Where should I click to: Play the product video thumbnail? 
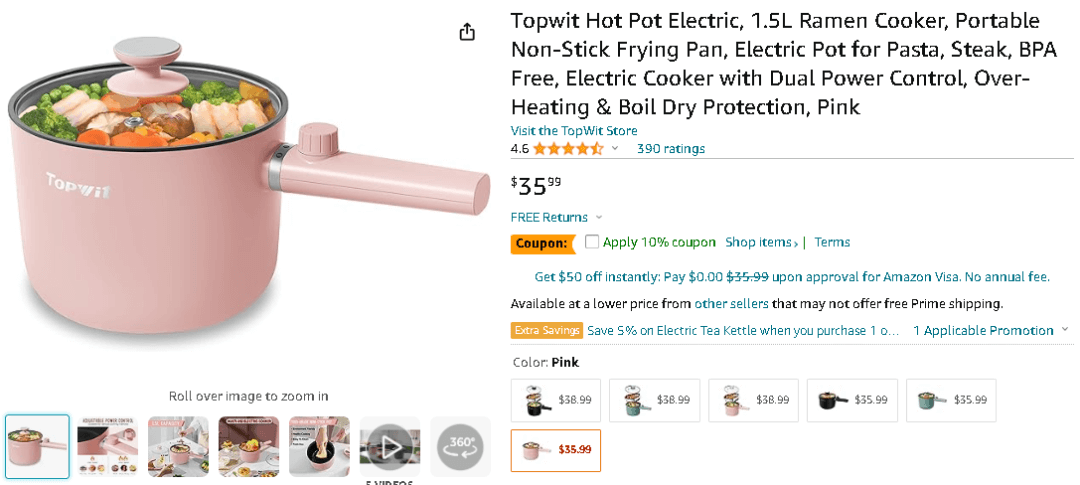point(390,446)
